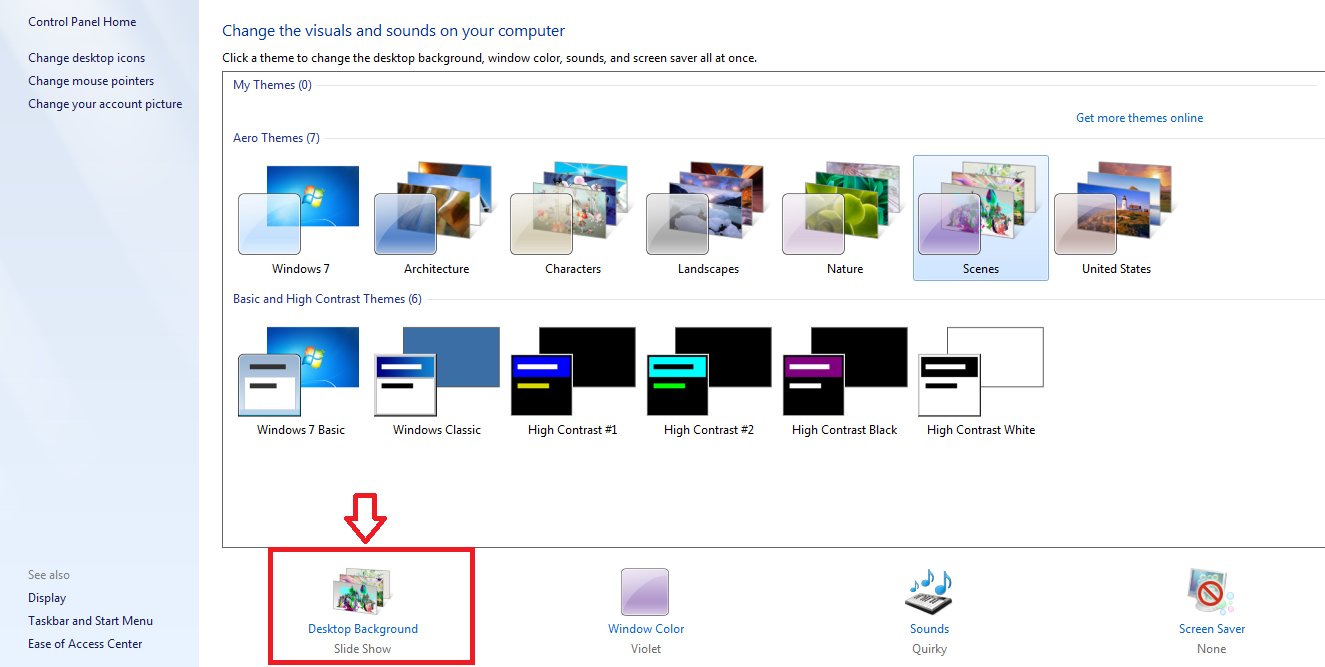Screen dimensions: 1325x667
Task: Click the Desktop Background link
Action: point(363,629)
